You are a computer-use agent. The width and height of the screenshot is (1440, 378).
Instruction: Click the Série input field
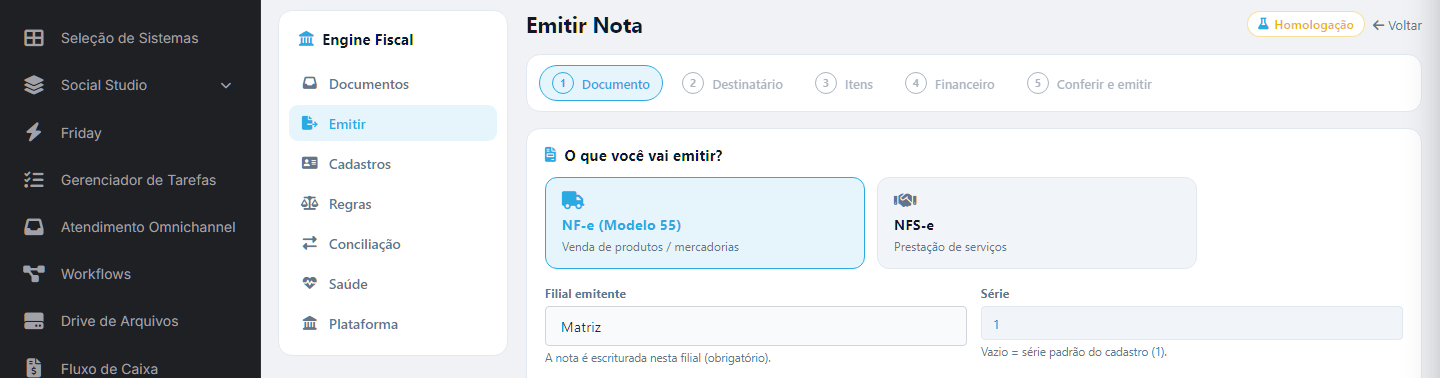[1192, 324]
